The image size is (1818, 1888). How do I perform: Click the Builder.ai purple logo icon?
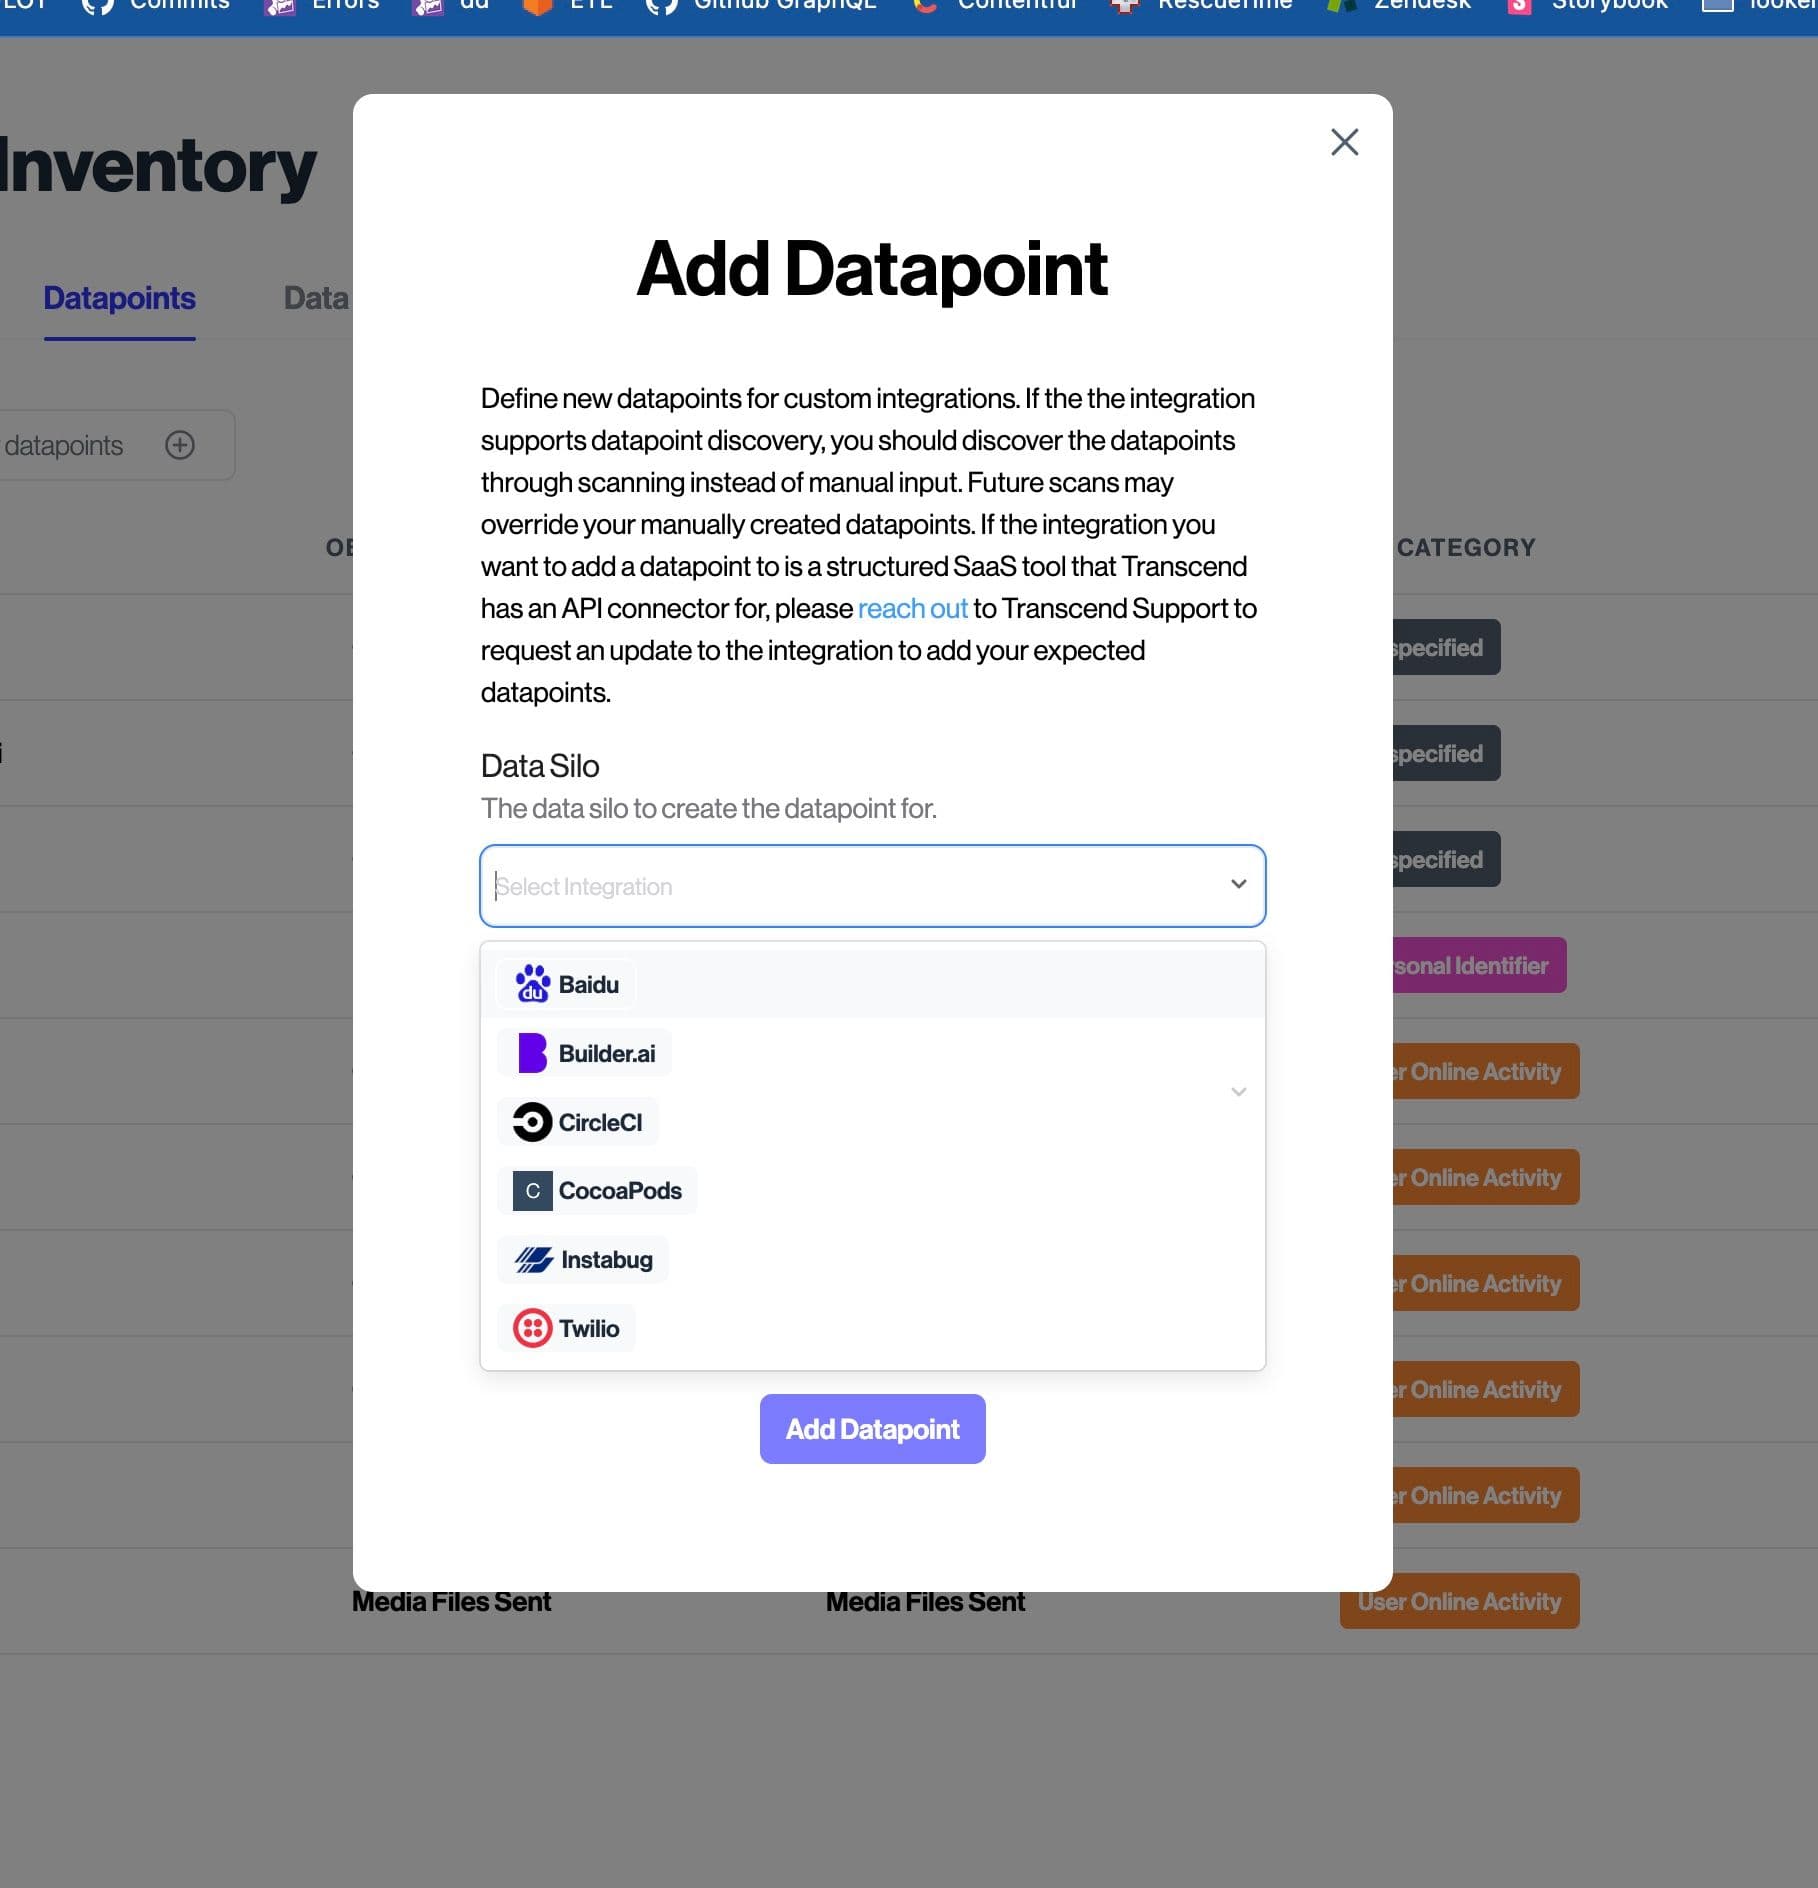pos(532,1053)
